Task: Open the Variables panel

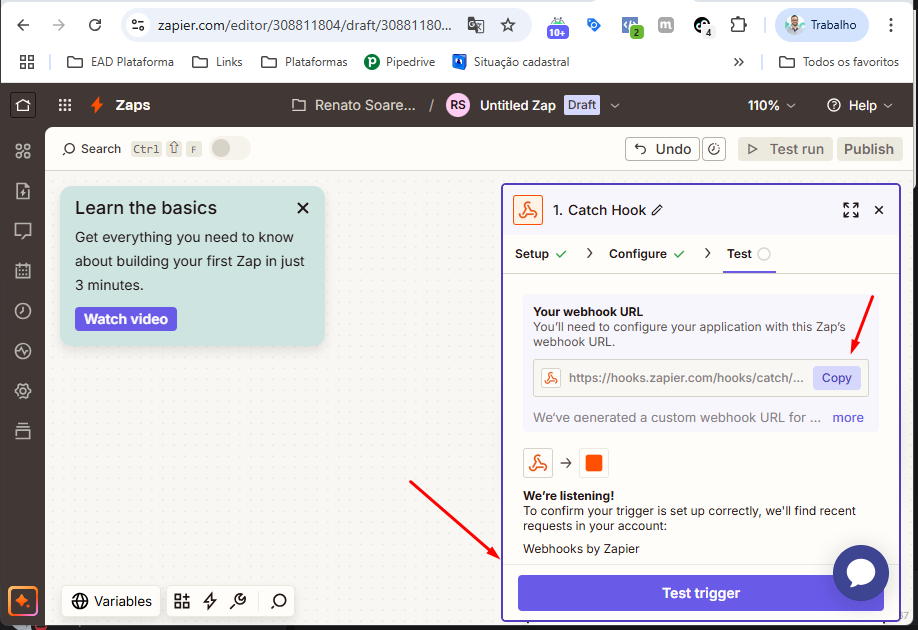Action: coord(111,601)
